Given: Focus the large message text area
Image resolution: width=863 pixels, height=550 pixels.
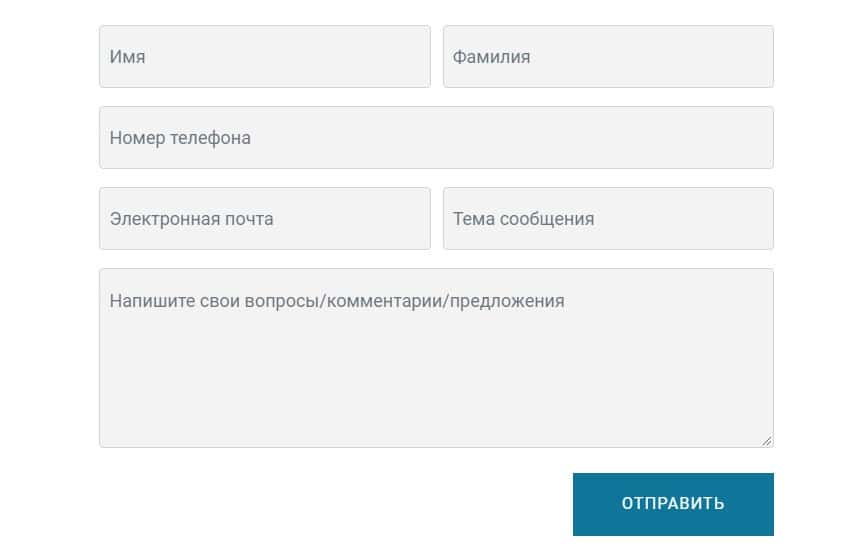Looking at the screenshot, I should click(436, 358).
